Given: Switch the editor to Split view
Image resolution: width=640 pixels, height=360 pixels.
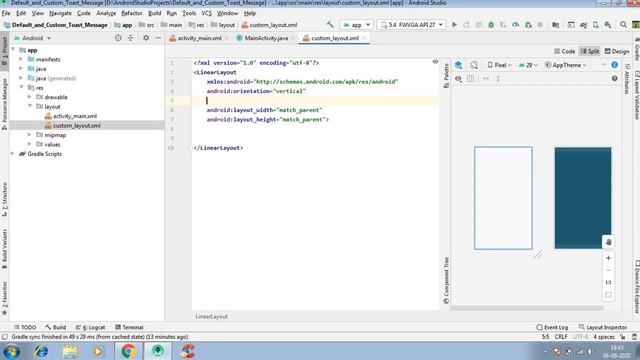Looking at the screenshot, I should pos(590,51).
